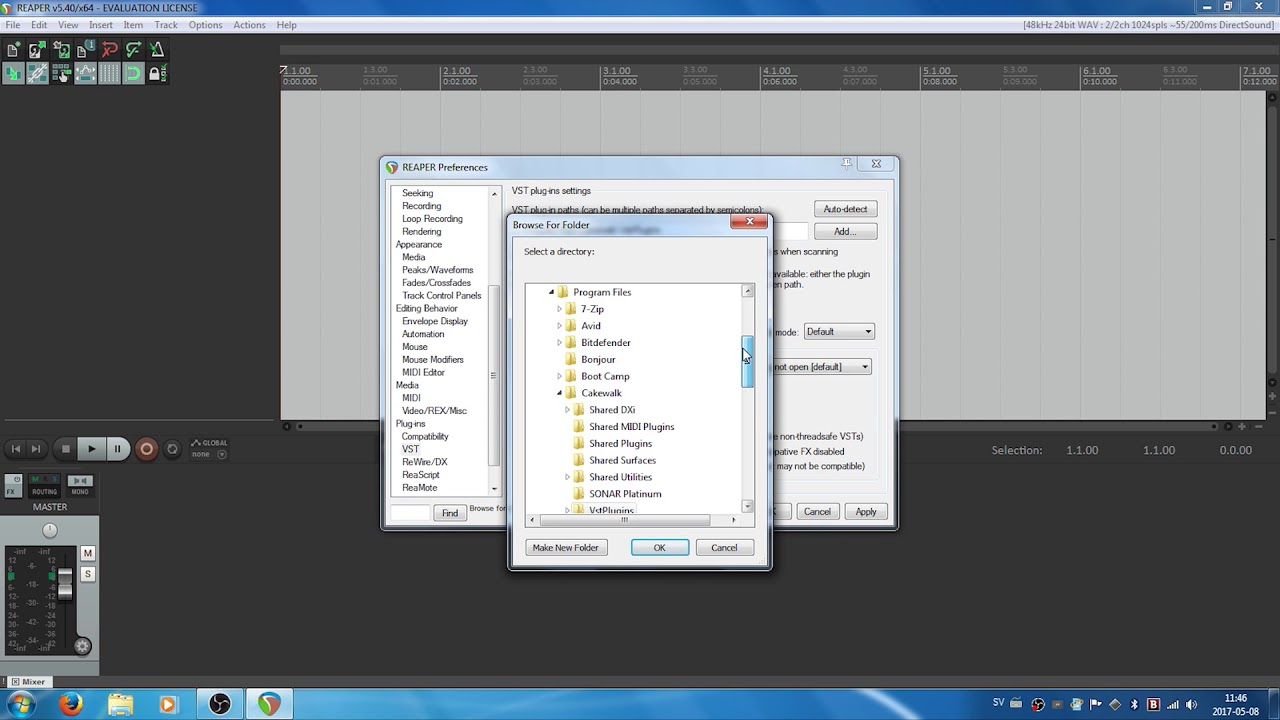Viewport: 1280px width, 720px height.
Task: Toggle the master MONO button
Action: pyautogui.click(x=79, y=485)
